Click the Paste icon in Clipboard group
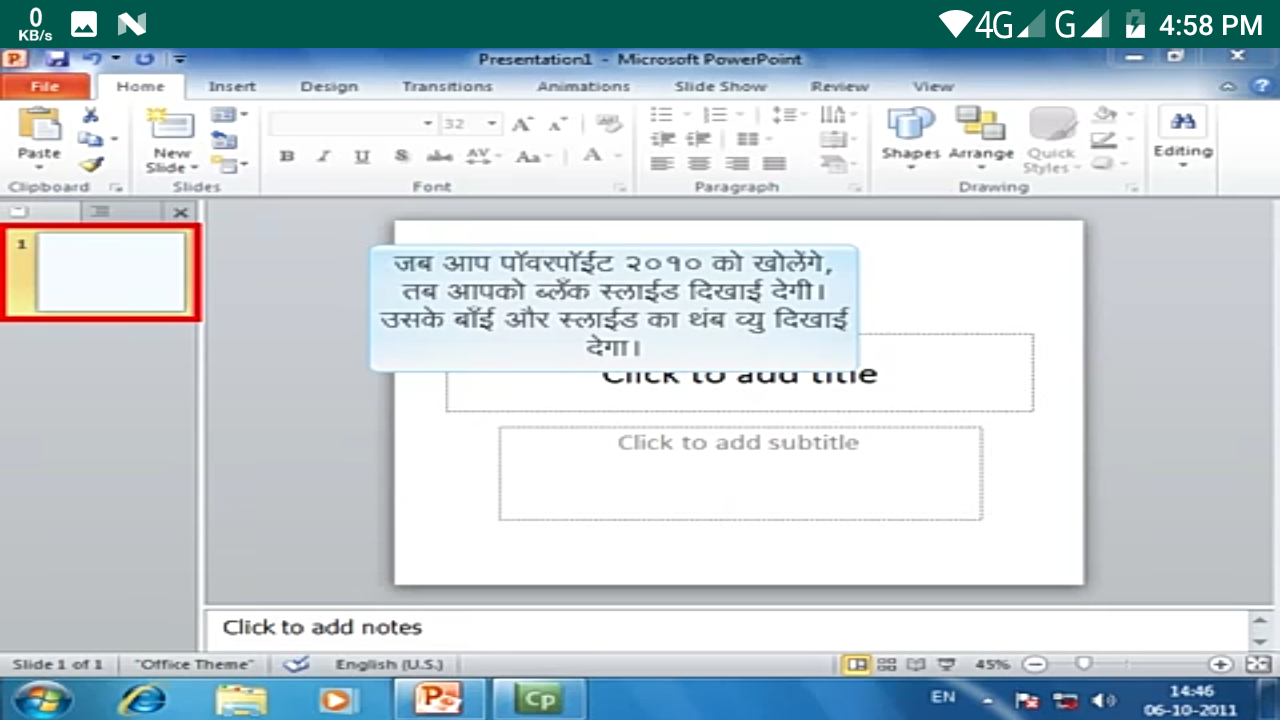 [x=40, y=126]
